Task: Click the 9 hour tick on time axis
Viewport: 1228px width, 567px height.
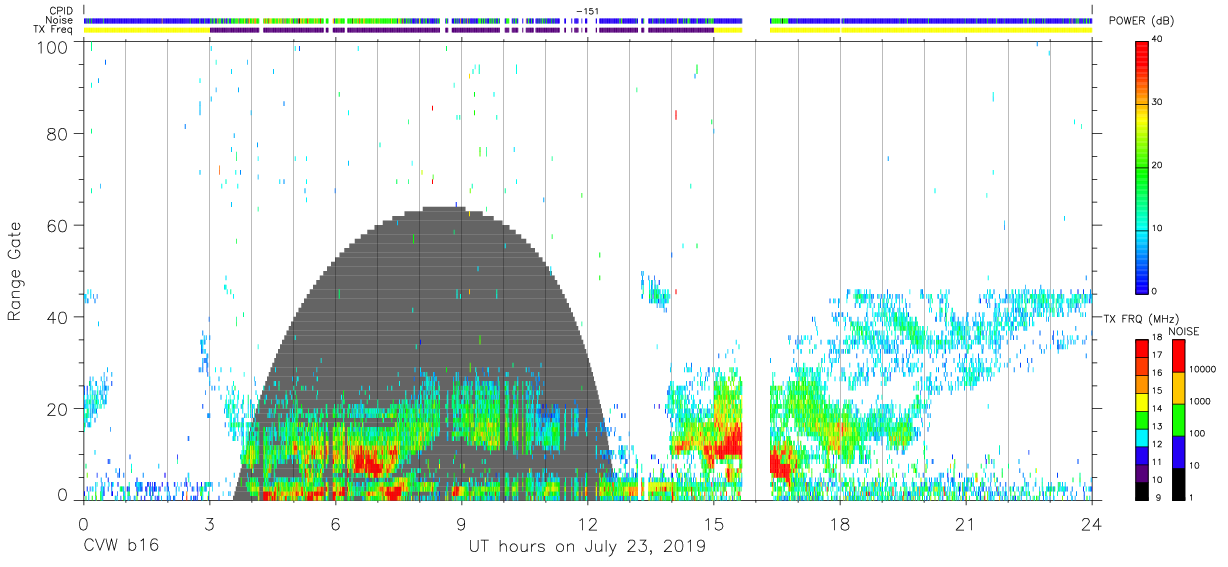Action: coord(461,524)
